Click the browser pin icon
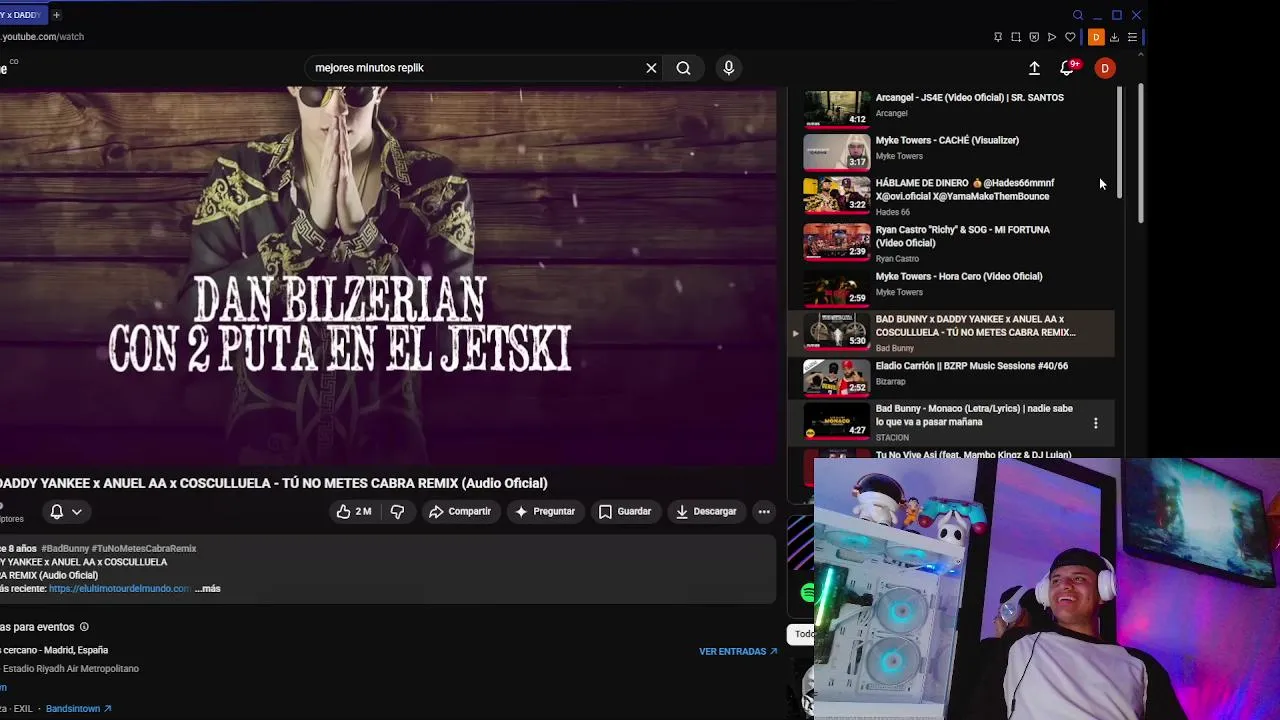1280x720 pixels. (x=997, y=37)
